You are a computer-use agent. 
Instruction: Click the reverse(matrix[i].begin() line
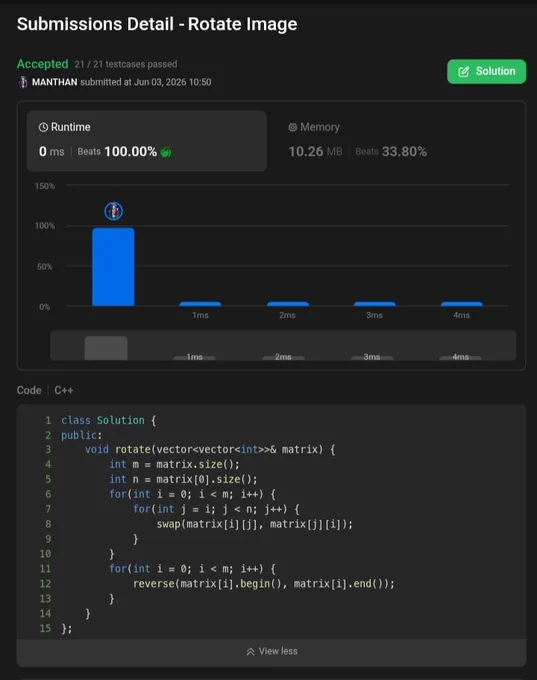coord(264,584)
